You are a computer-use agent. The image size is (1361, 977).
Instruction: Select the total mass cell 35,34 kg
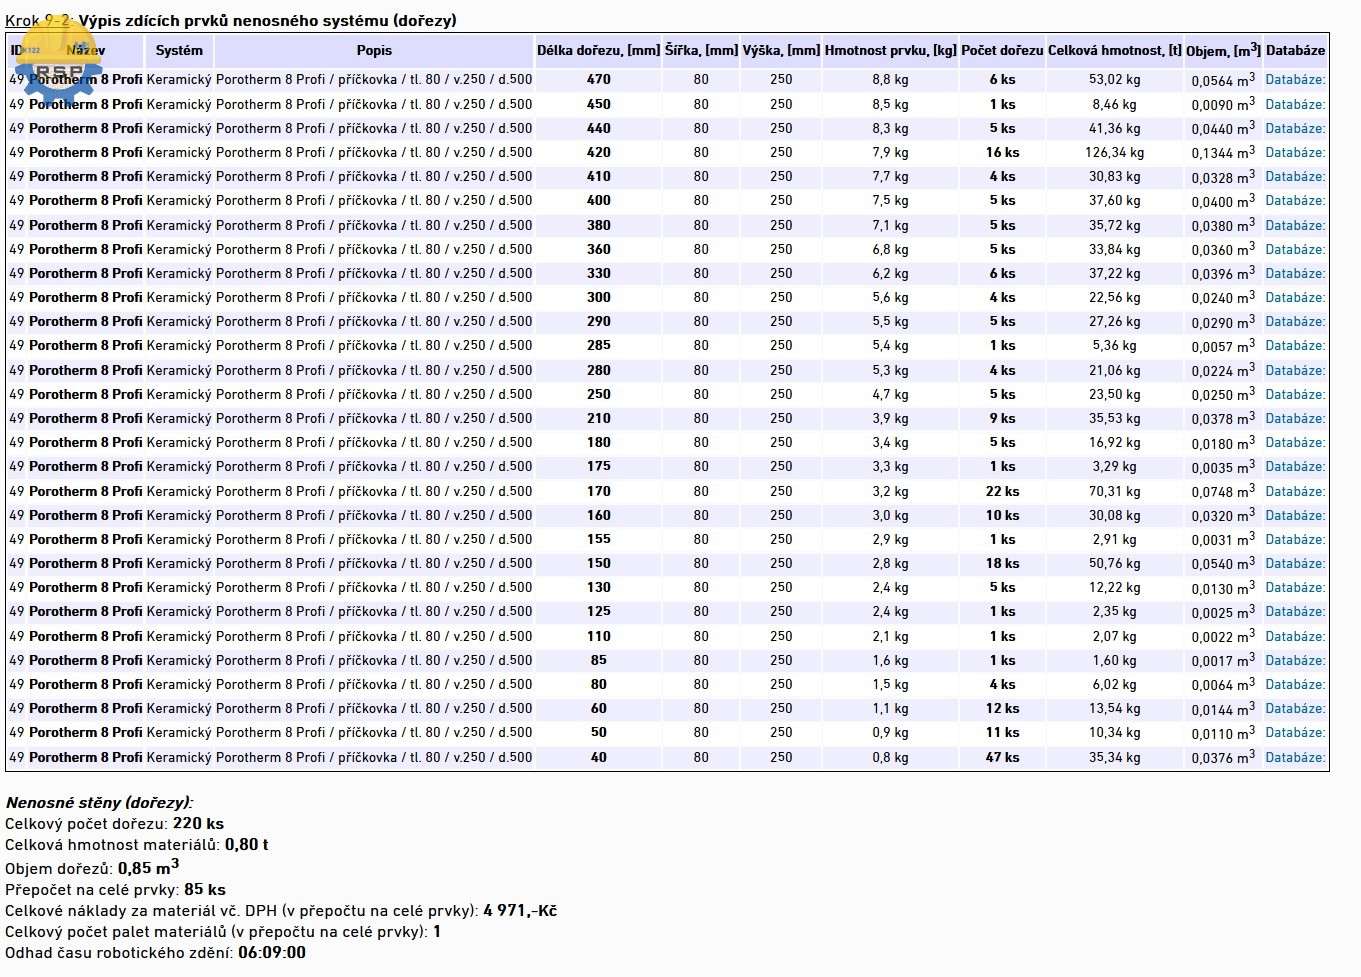click(1114, 757)
